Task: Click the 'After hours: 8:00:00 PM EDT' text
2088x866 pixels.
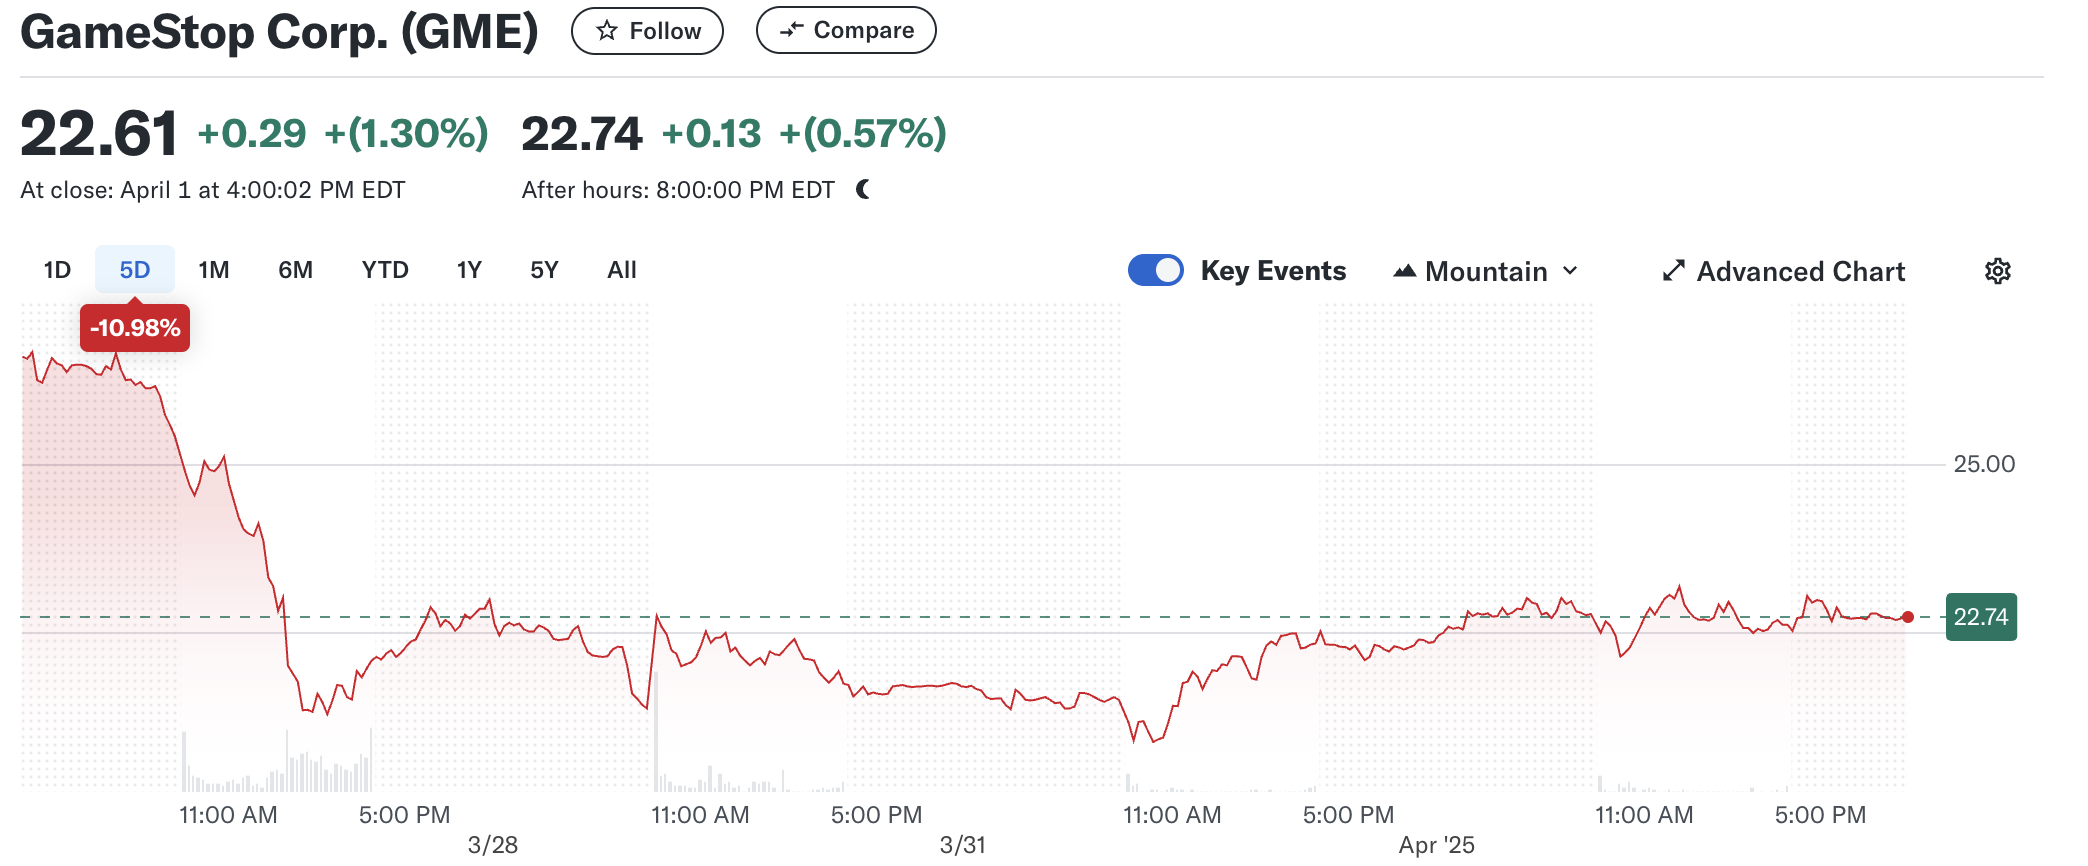Action: 678,190
